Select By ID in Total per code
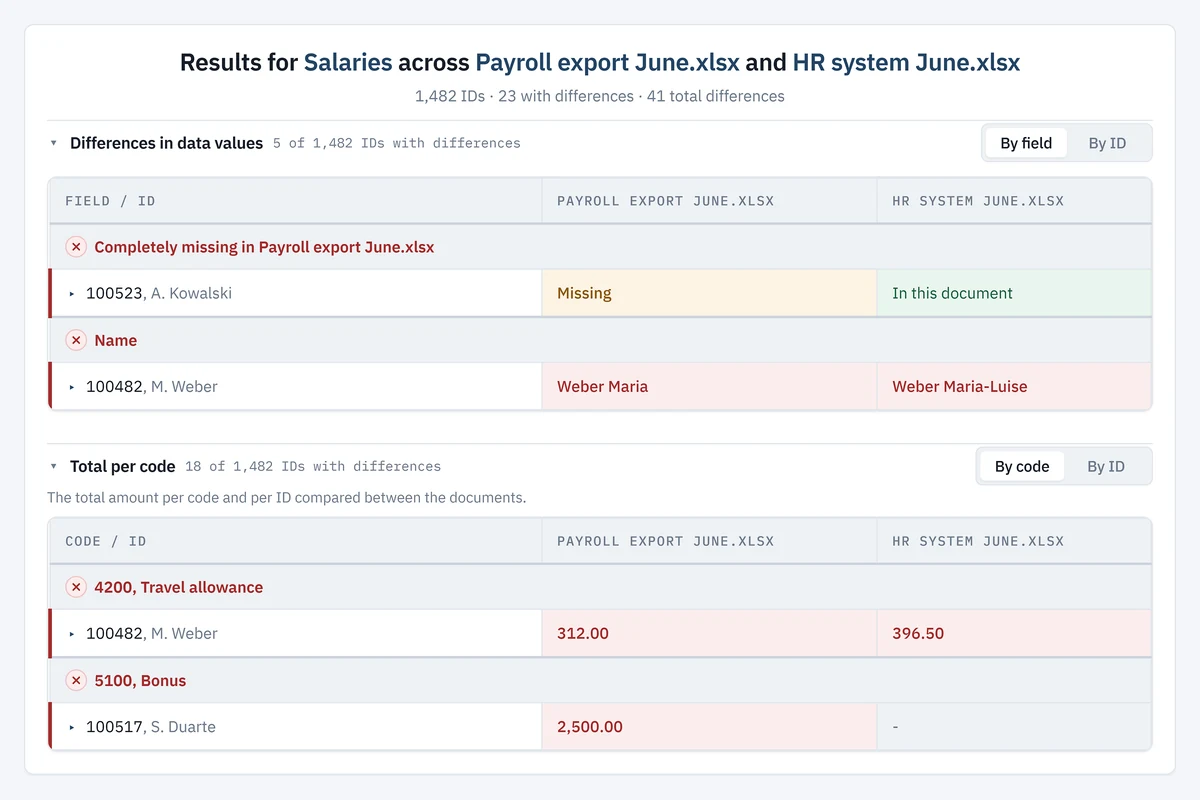 pyautogui.click(x=1106, y=466)
